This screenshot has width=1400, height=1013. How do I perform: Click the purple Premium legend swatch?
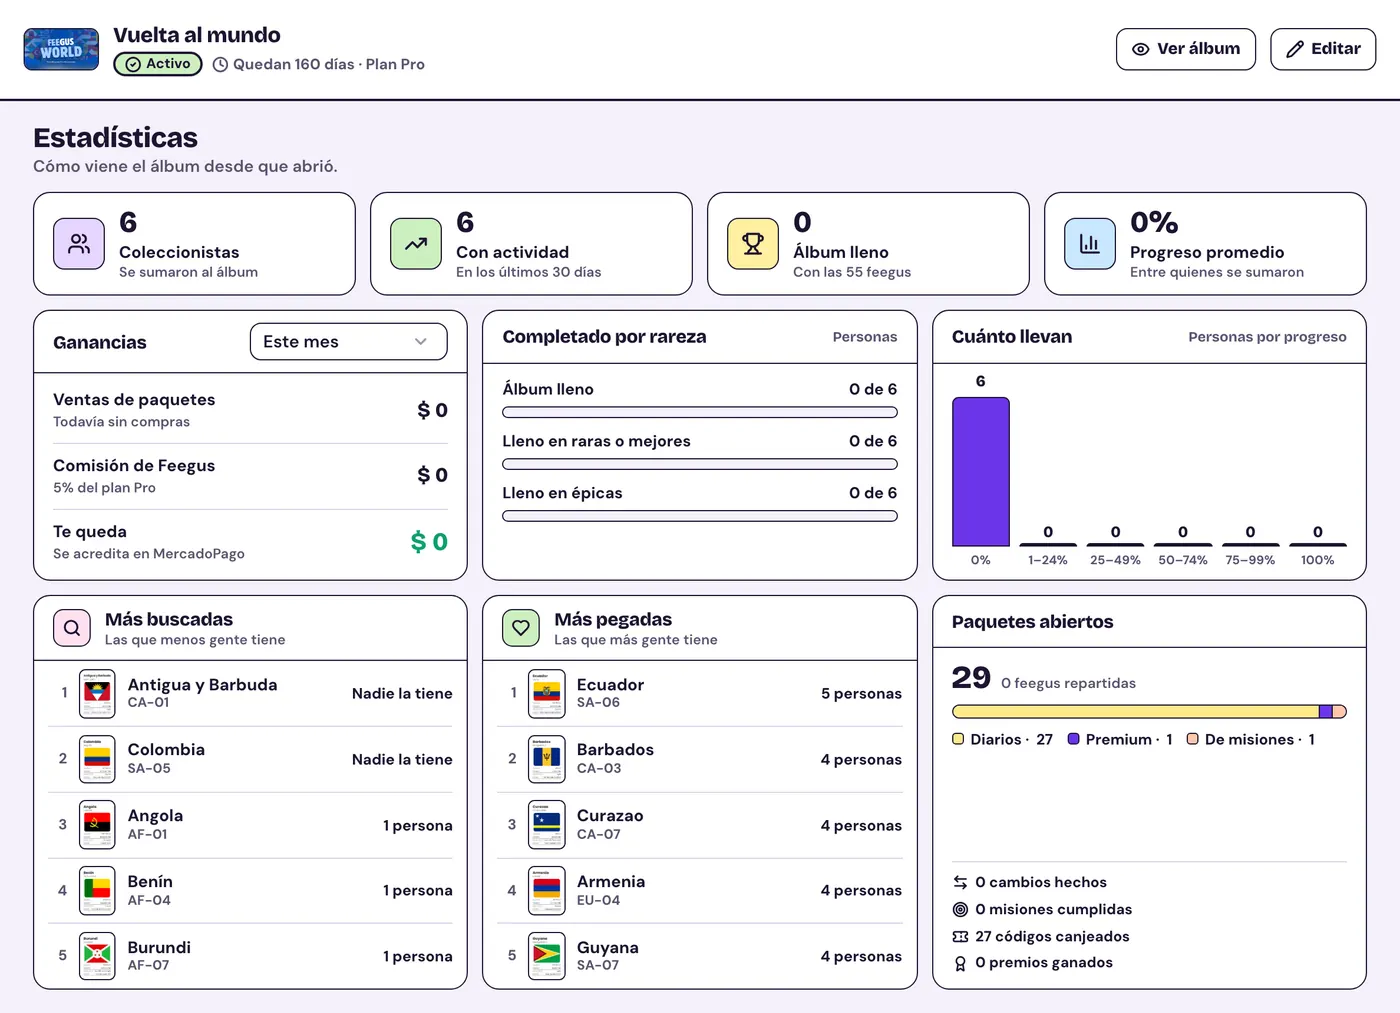[1073, 739]
